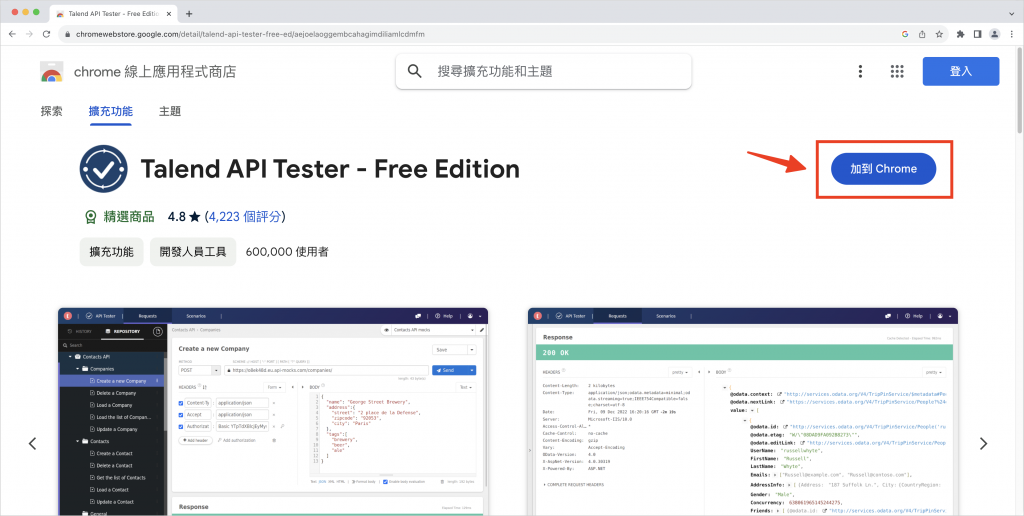Show the previous screenshot with the left arrow
1024x516 pixels.
32,443
